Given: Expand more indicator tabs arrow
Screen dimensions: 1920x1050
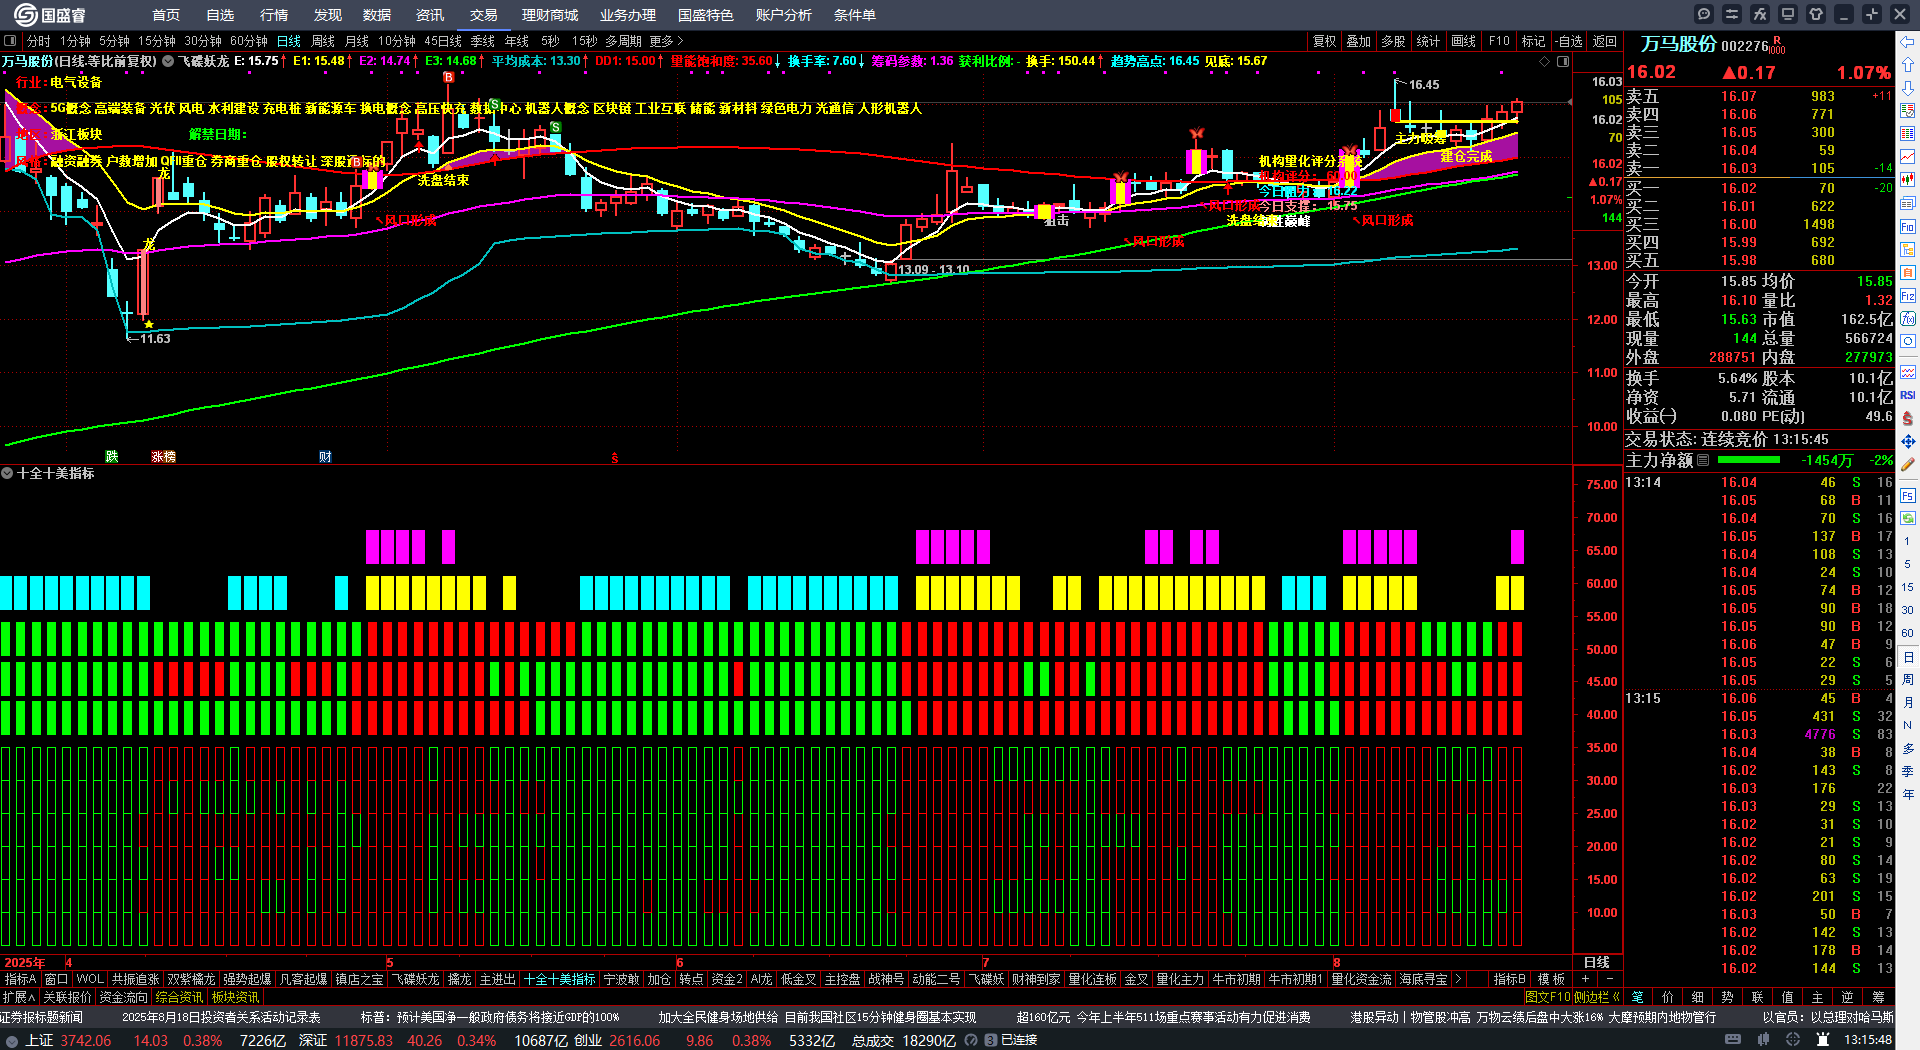Looking at the screenshot, I should [1458, 979].
